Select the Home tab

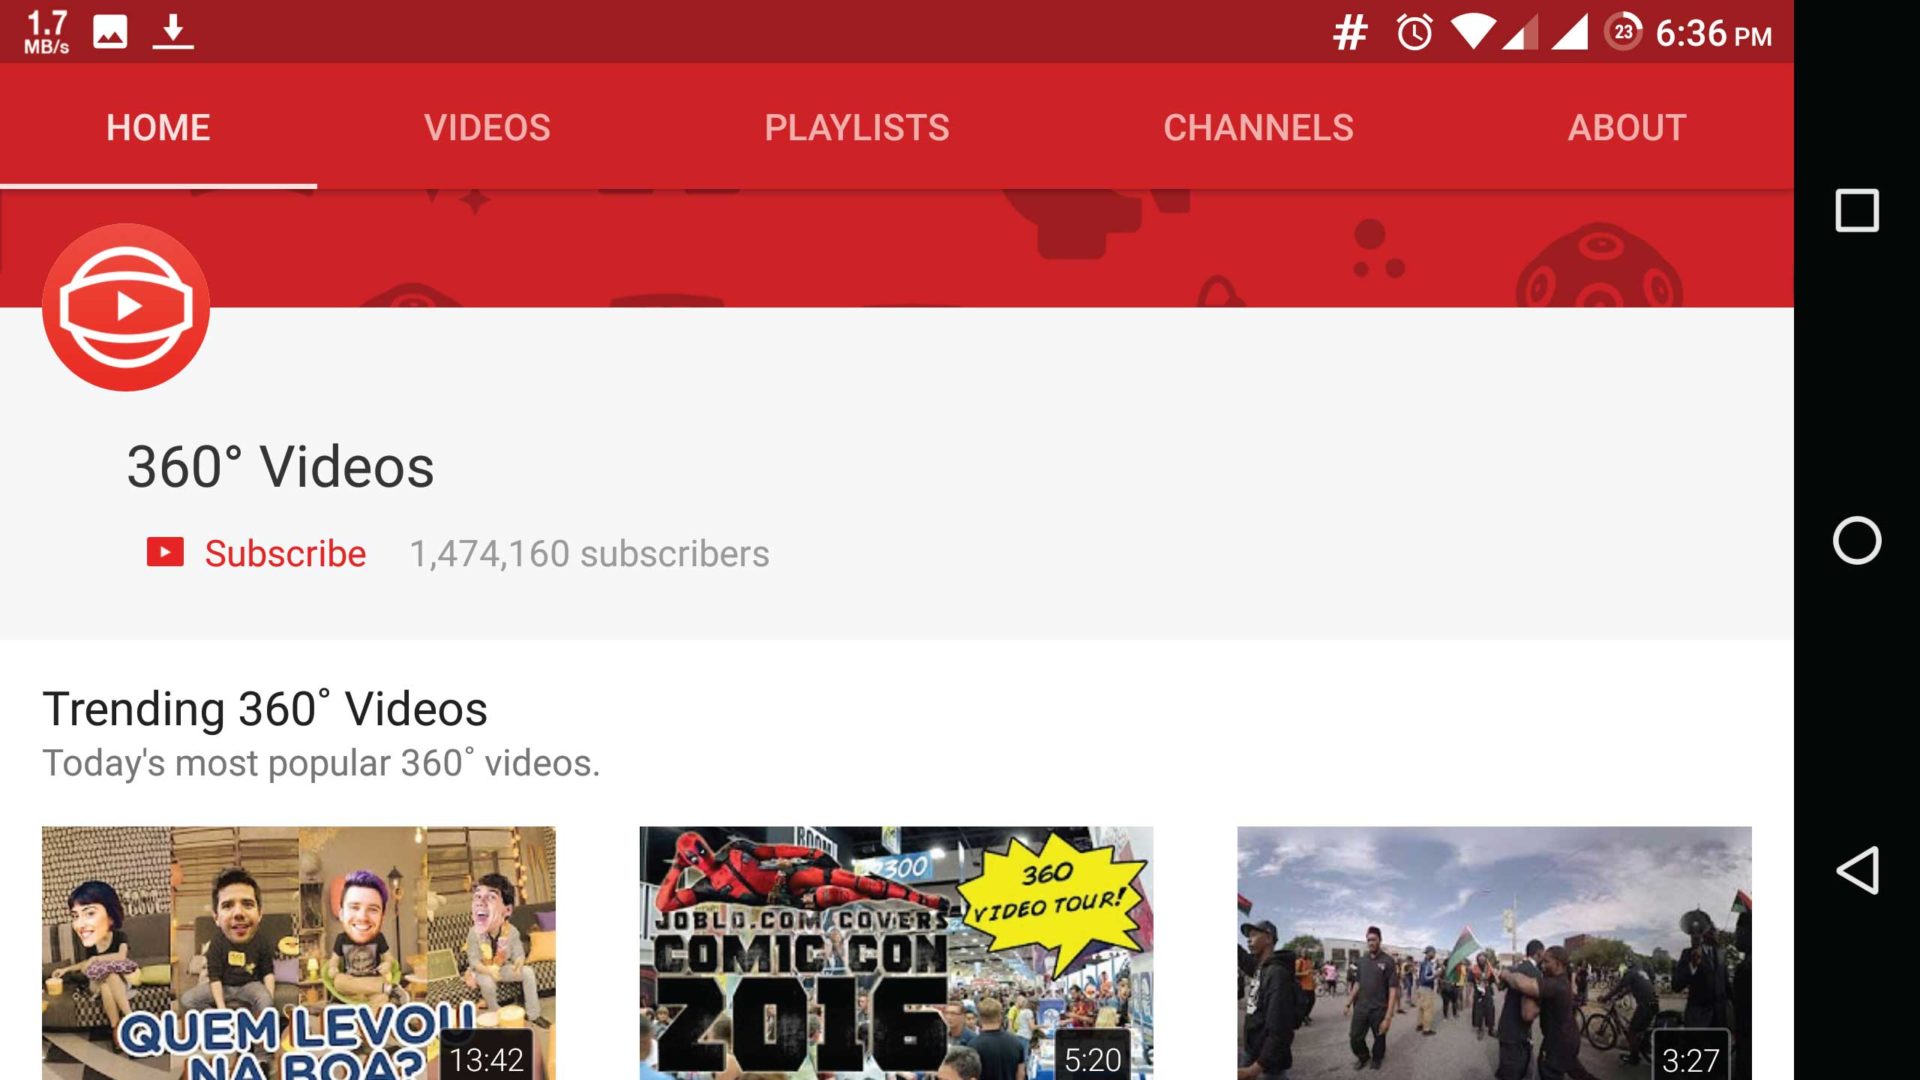pos(158,127)
